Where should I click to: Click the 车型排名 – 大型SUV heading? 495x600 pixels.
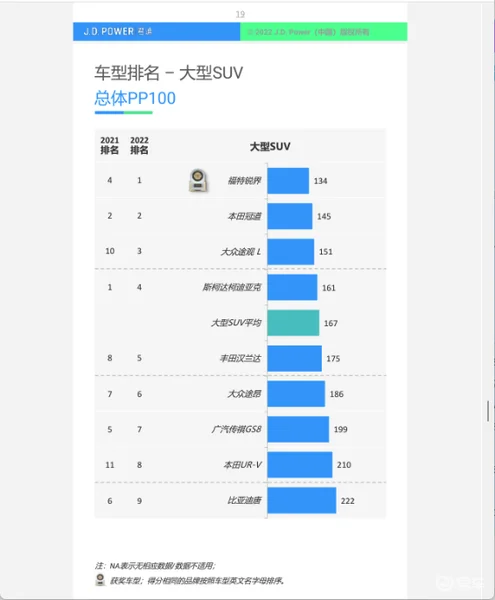tap(169, 73)
